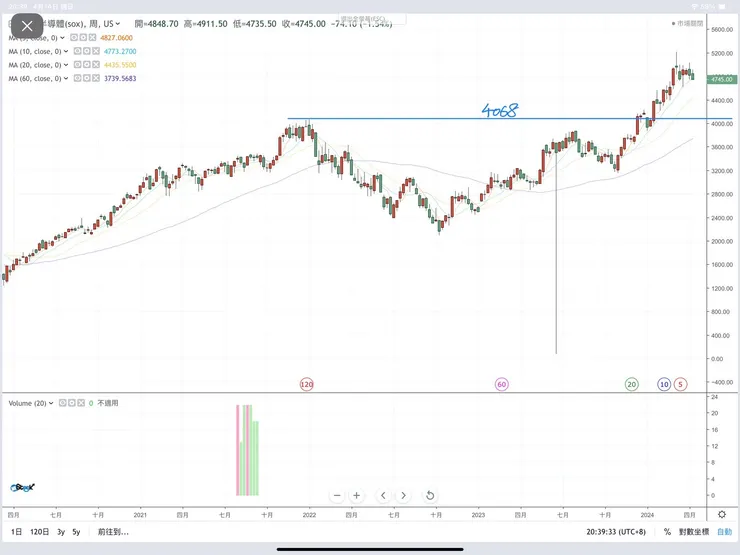Select the 5 period marker circle

pyautogui.click(x=681, y=384)
